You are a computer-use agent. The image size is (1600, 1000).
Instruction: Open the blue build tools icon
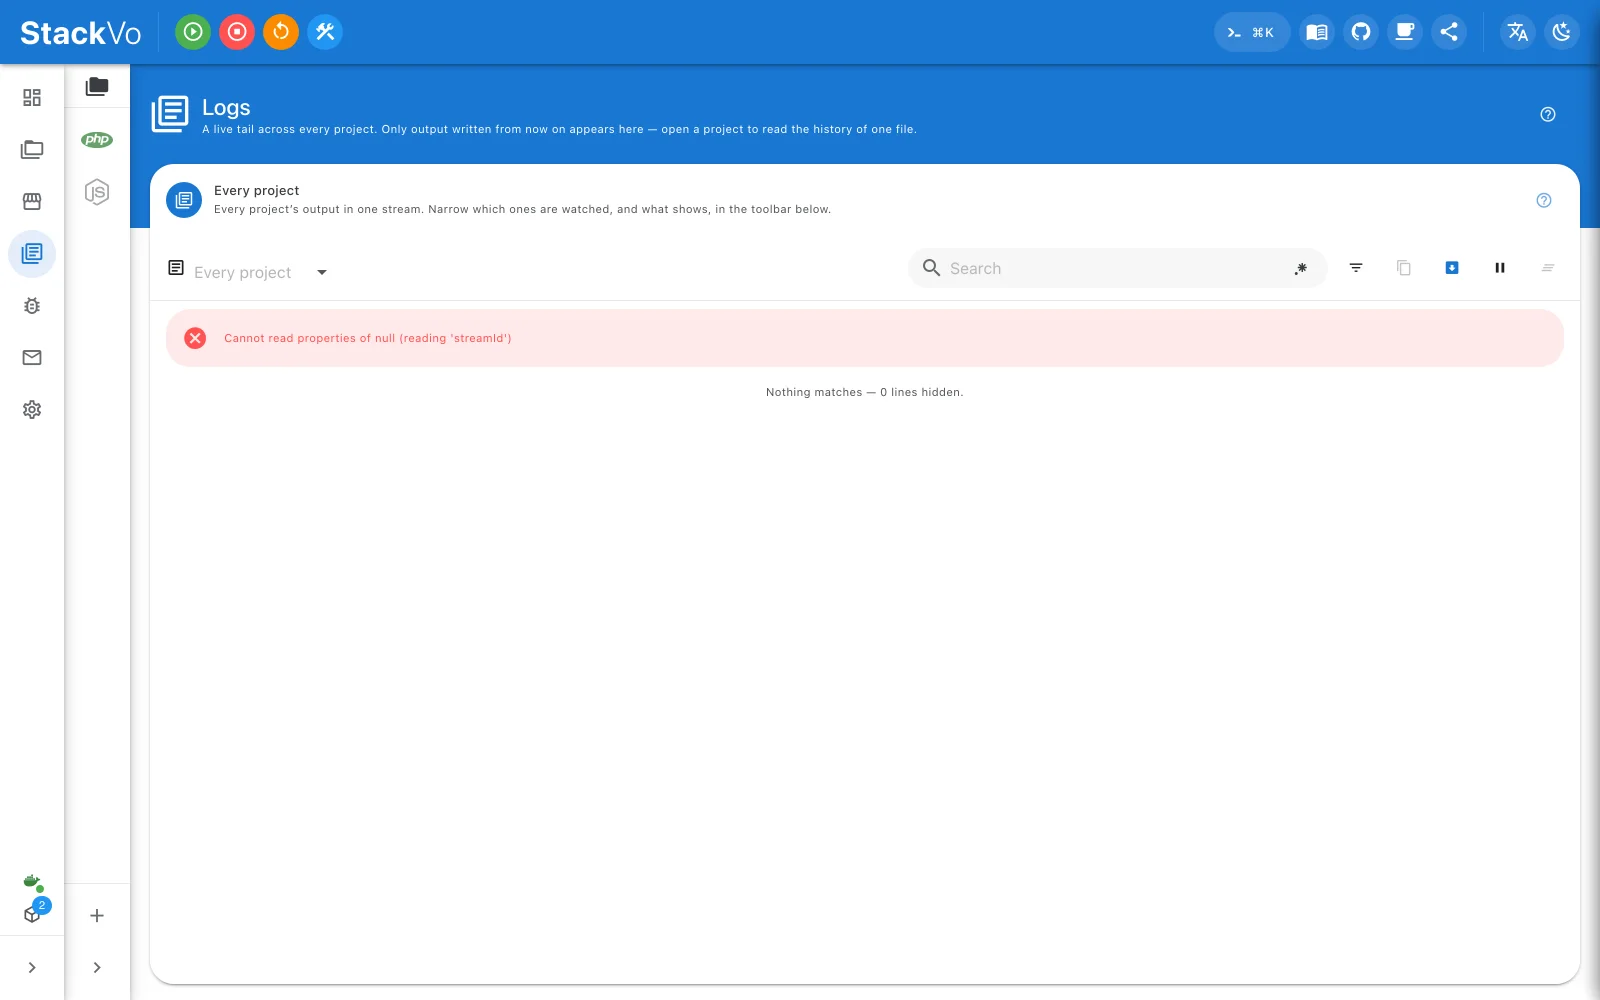point(325,32)
